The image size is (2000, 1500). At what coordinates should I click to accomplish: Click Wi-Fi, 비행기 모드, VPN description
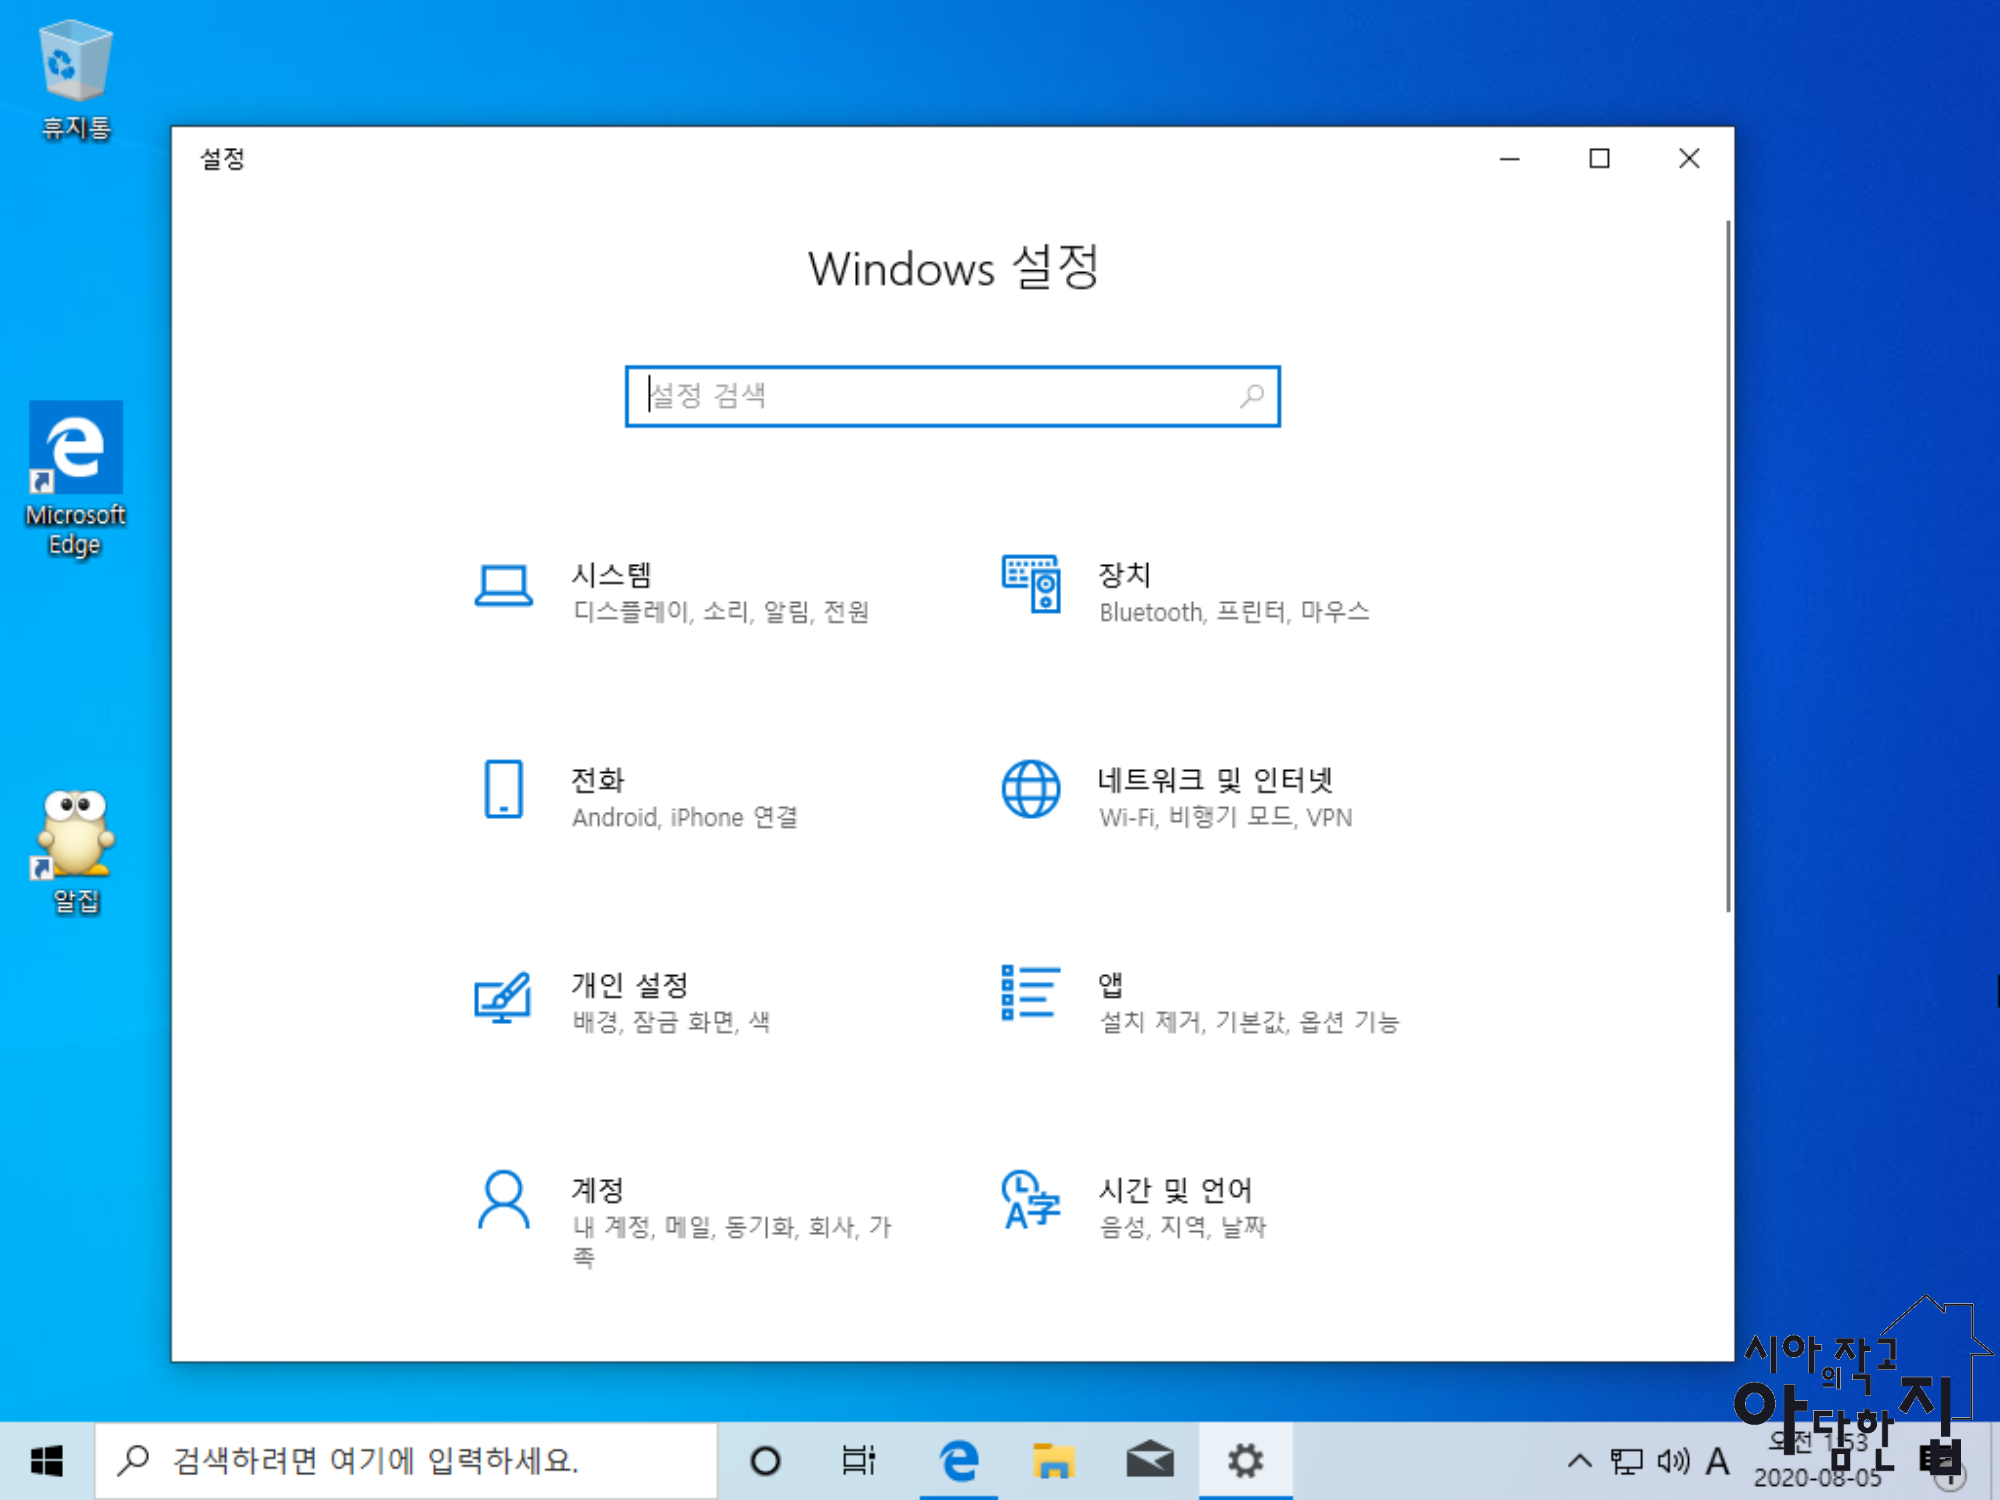click(1226, 817)
